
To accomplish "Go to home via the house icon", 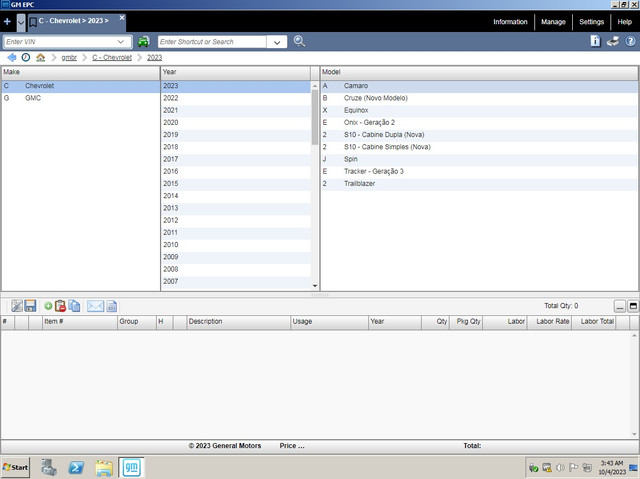I will 40,58.
